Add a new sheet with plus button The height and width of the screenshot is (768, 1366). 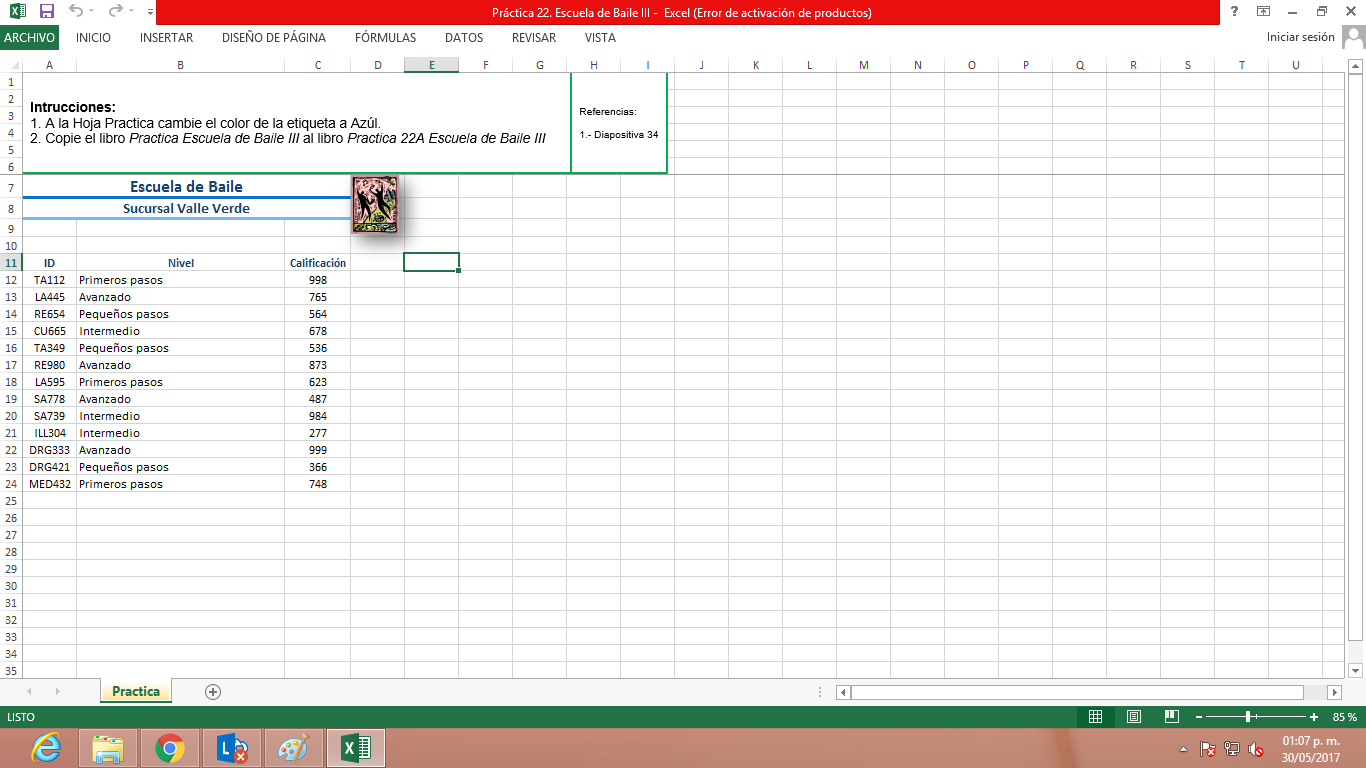coord(212,691)
